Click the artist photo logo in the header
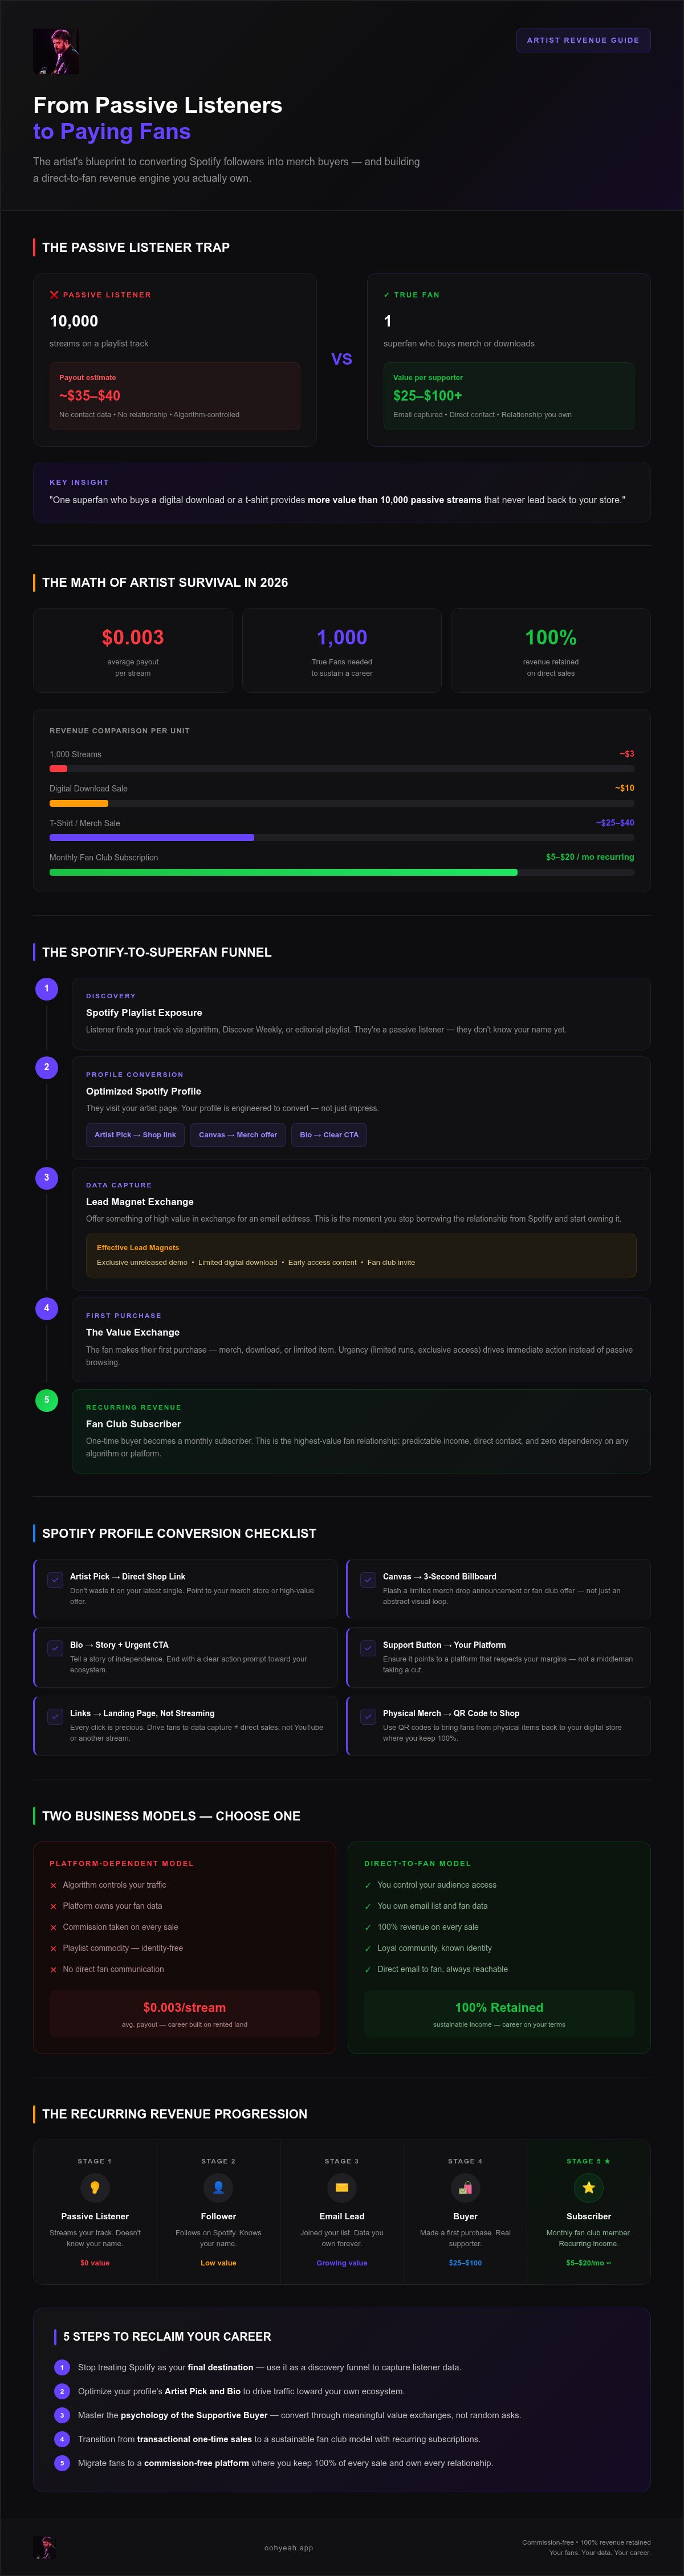684x2576 pixels. pyautogui.click(x=56, y=51)
